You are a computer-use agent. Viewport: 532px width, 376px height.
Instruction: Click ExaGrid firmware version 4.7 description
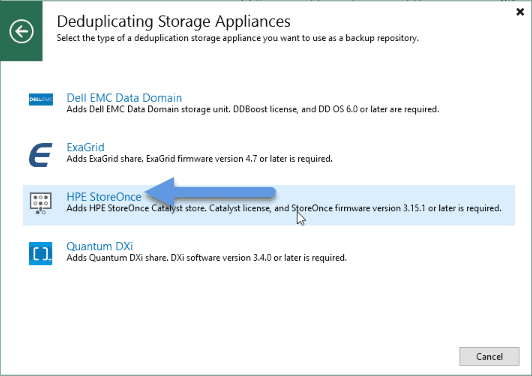[x=200, y=159]
